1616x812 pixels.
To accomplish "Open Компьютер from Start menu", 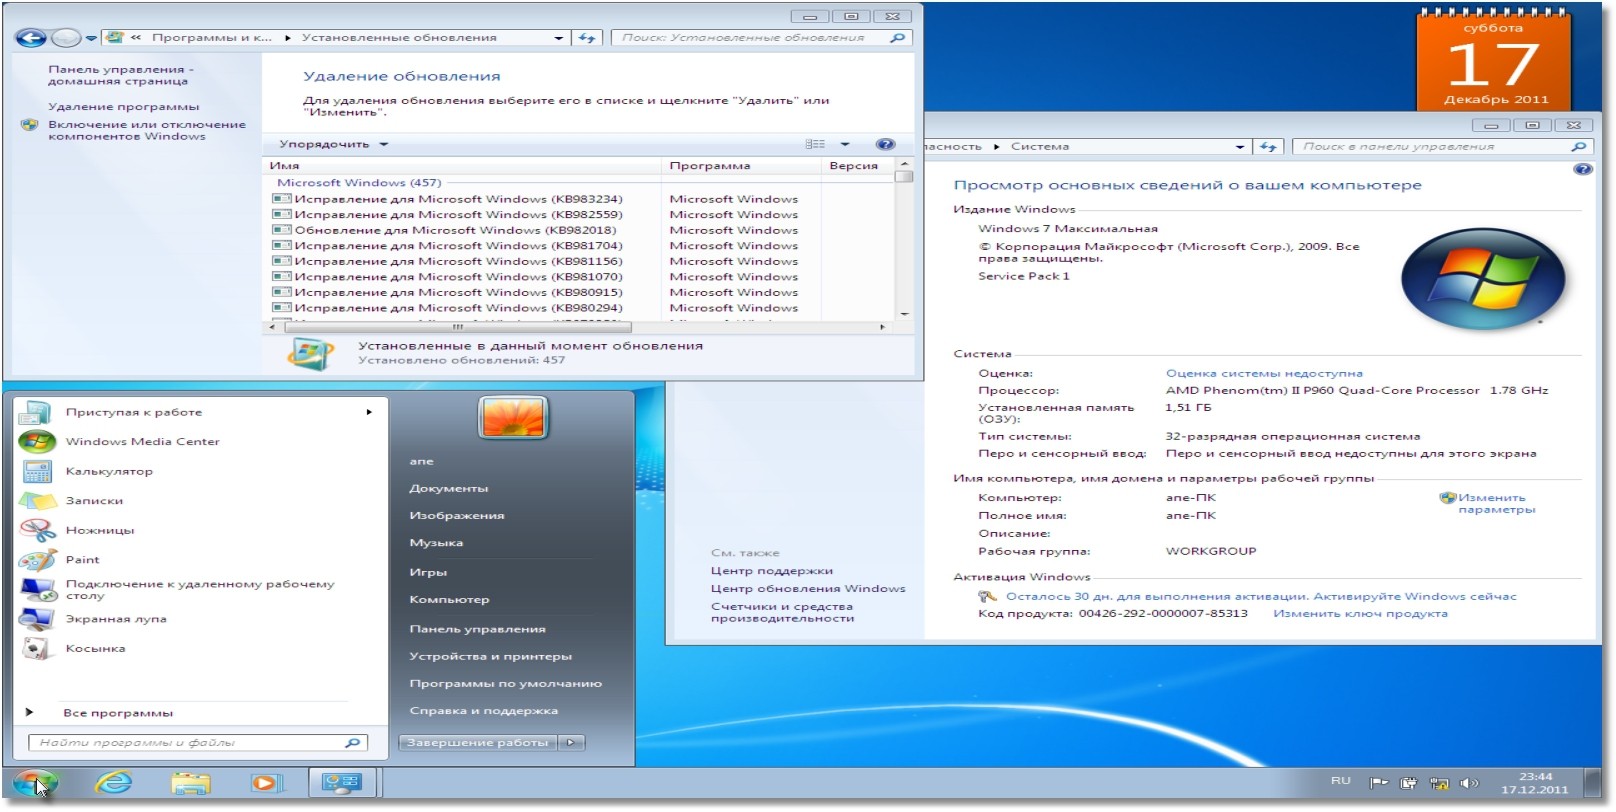I will coord(449,599).
